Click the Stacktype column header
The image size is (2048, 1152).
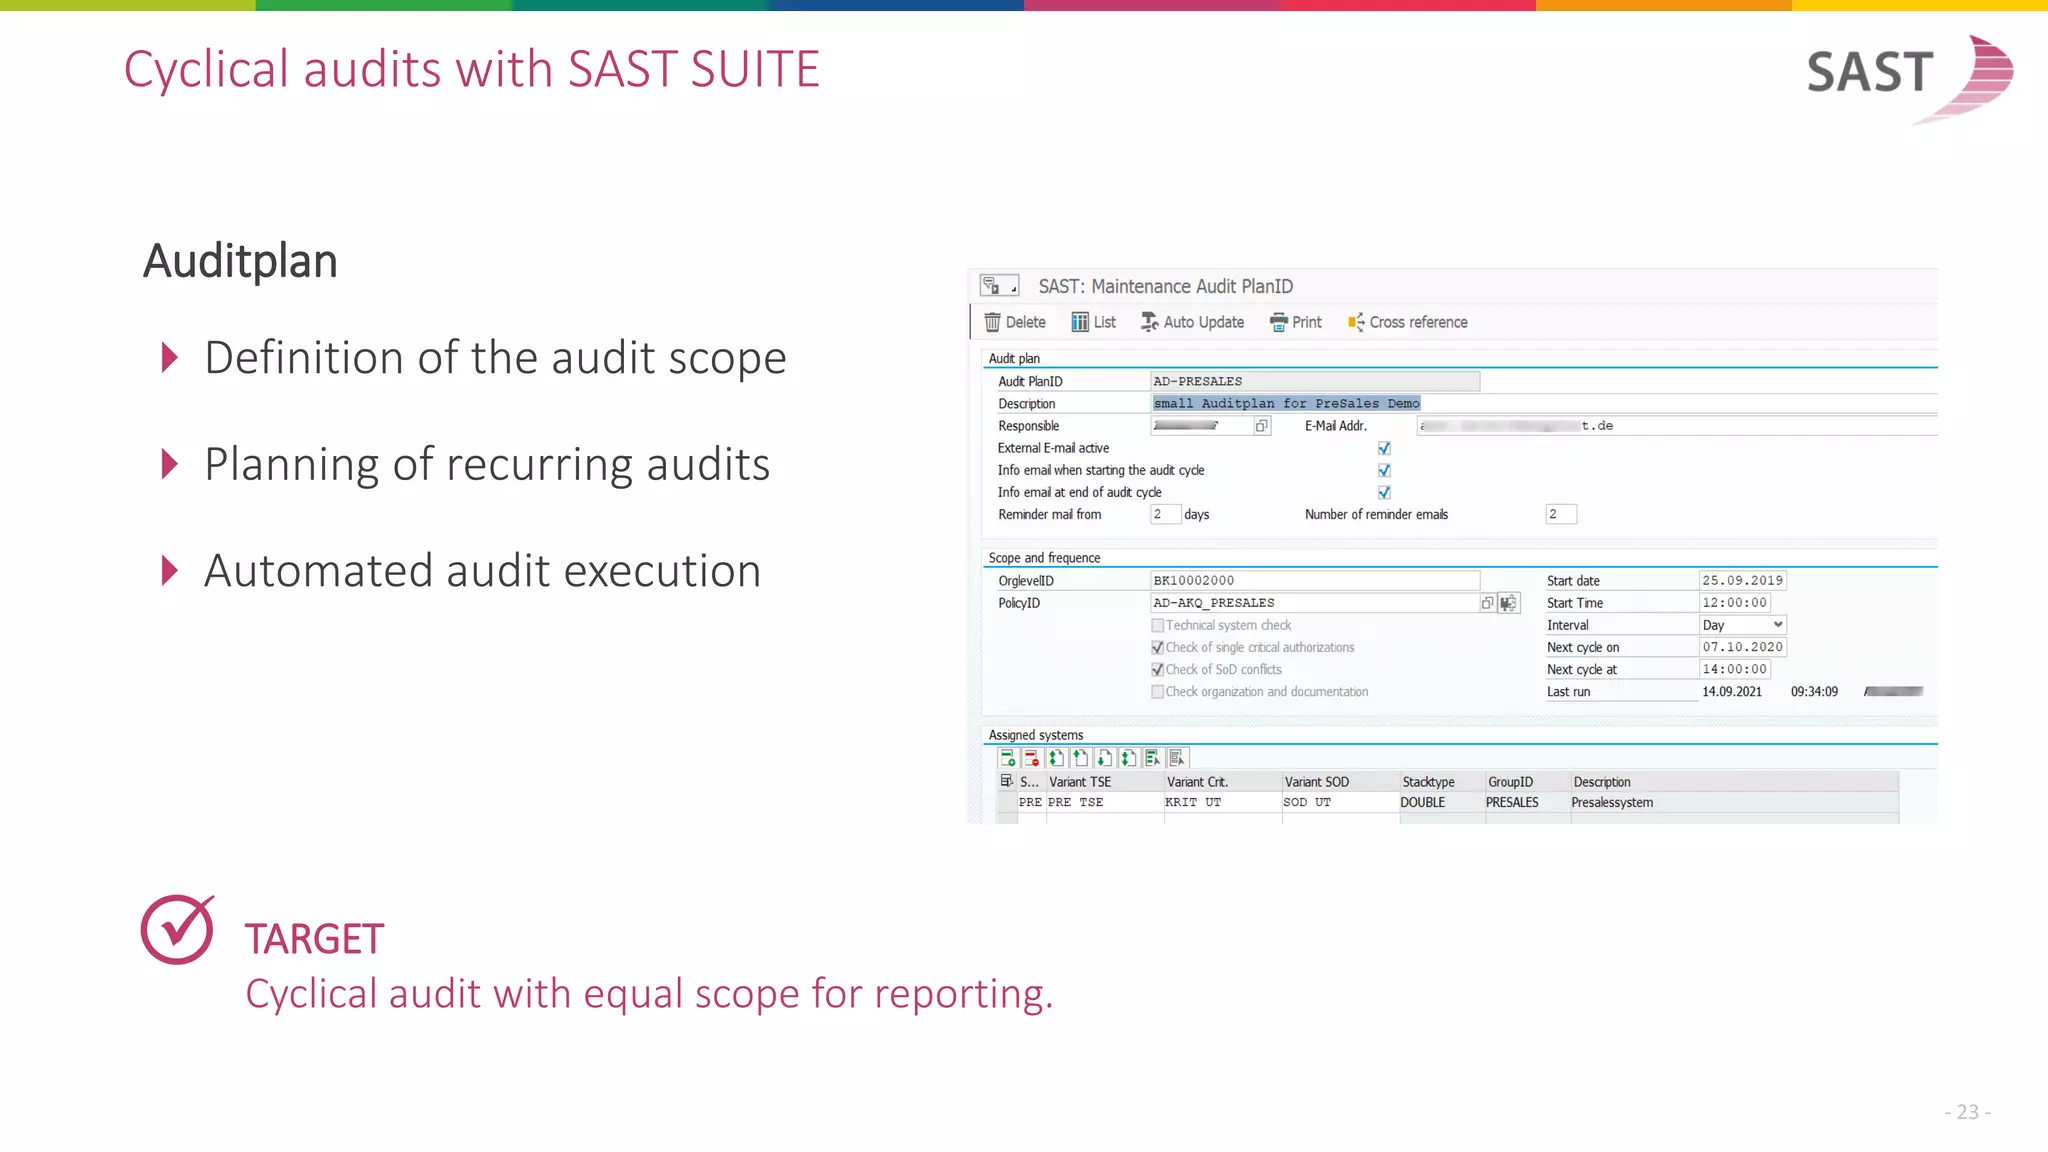tap(1442, 782)
